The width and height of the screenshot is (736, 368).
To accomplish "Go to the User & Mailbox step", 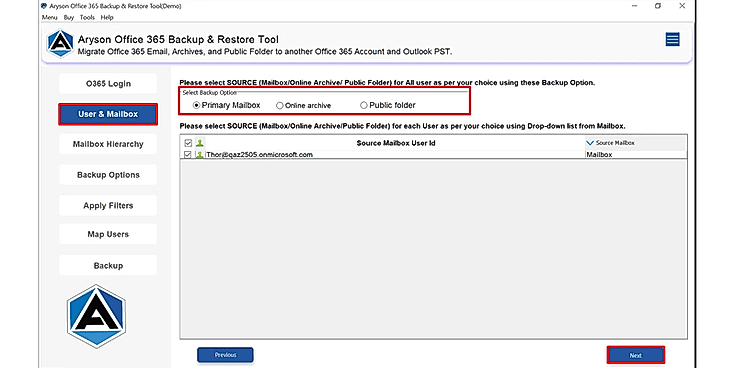I will tap(108, 114).
